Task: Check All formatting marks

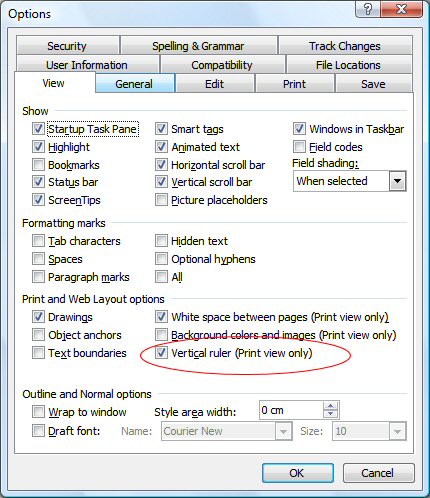Action: [x=161, y=277]
